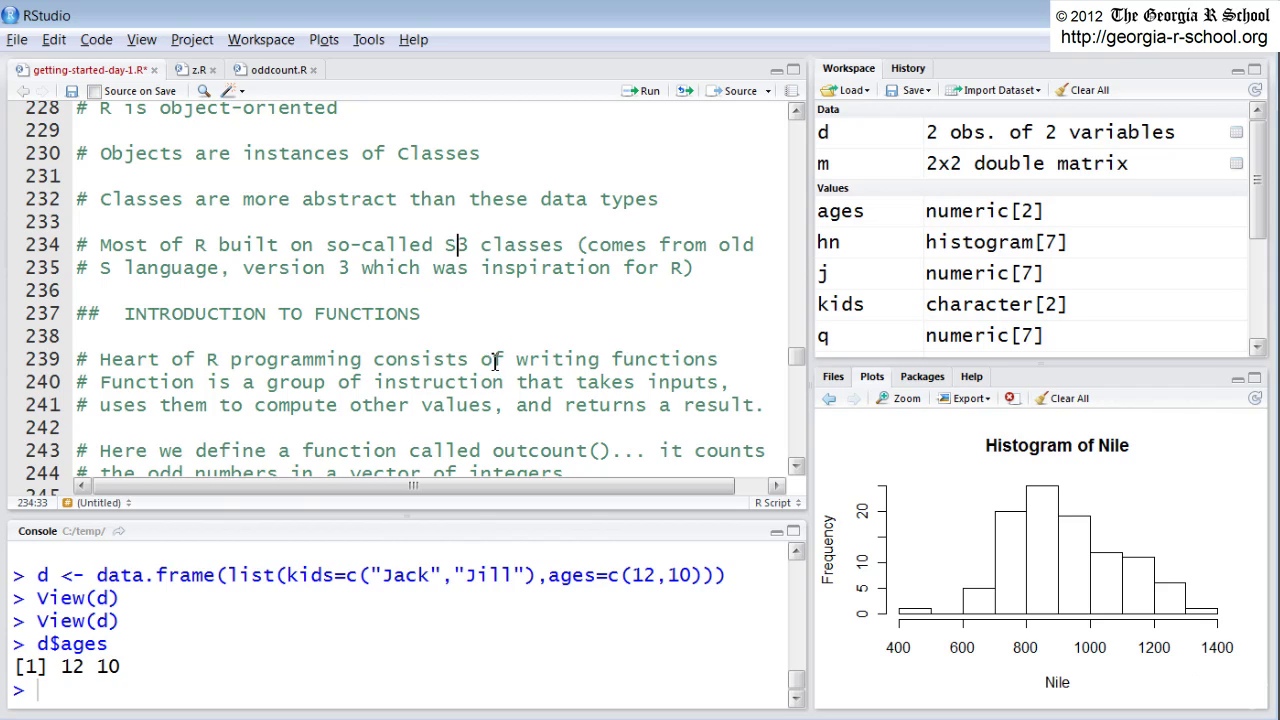This screenshot has width=1280, height=720.
Task: Select the Workspace tab
Action: tap(849, 68)
